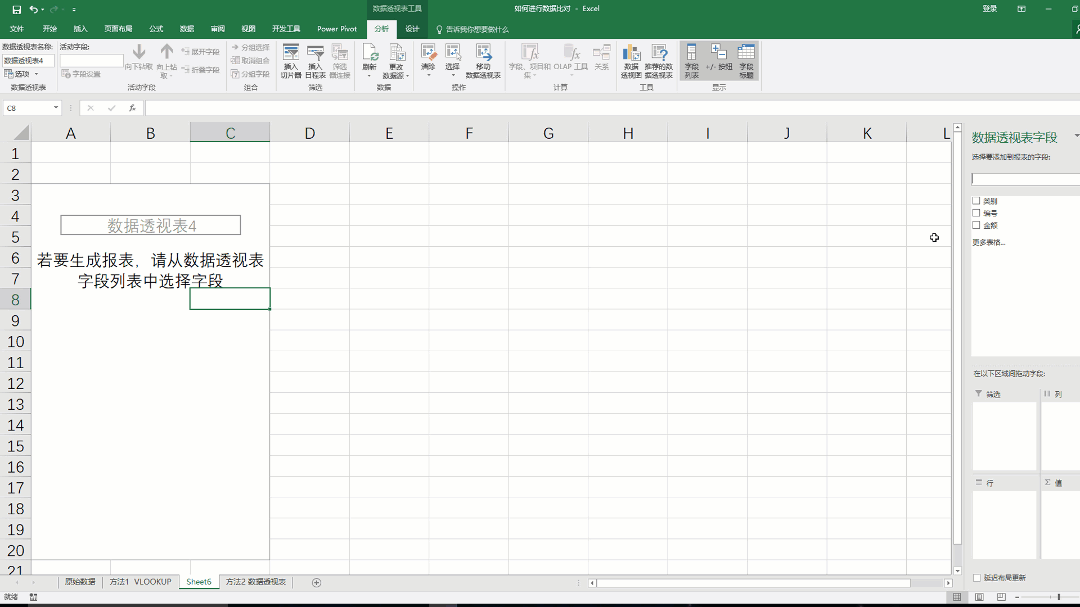Click the Save icon in quick access toolbar
Viewport: 1080px width, 607px height.
[x=16, y=9]
